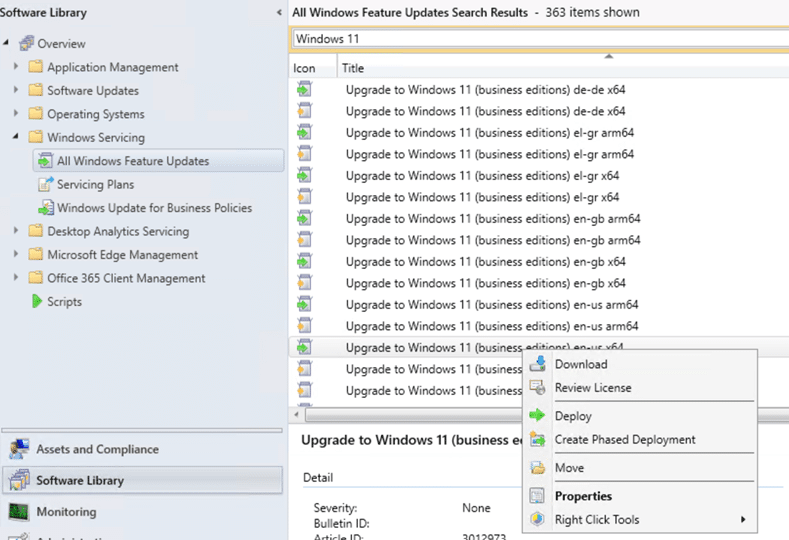Click the Move folder icon

[x=538, y=468]
